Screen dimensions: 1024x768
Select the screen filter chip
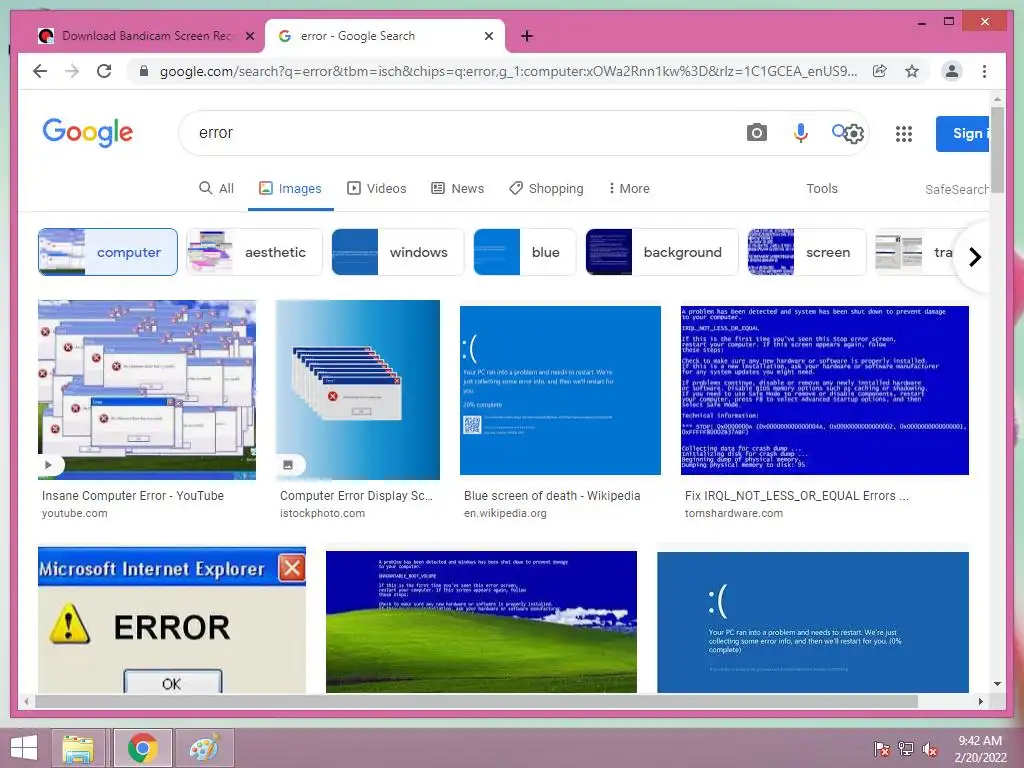807,252
